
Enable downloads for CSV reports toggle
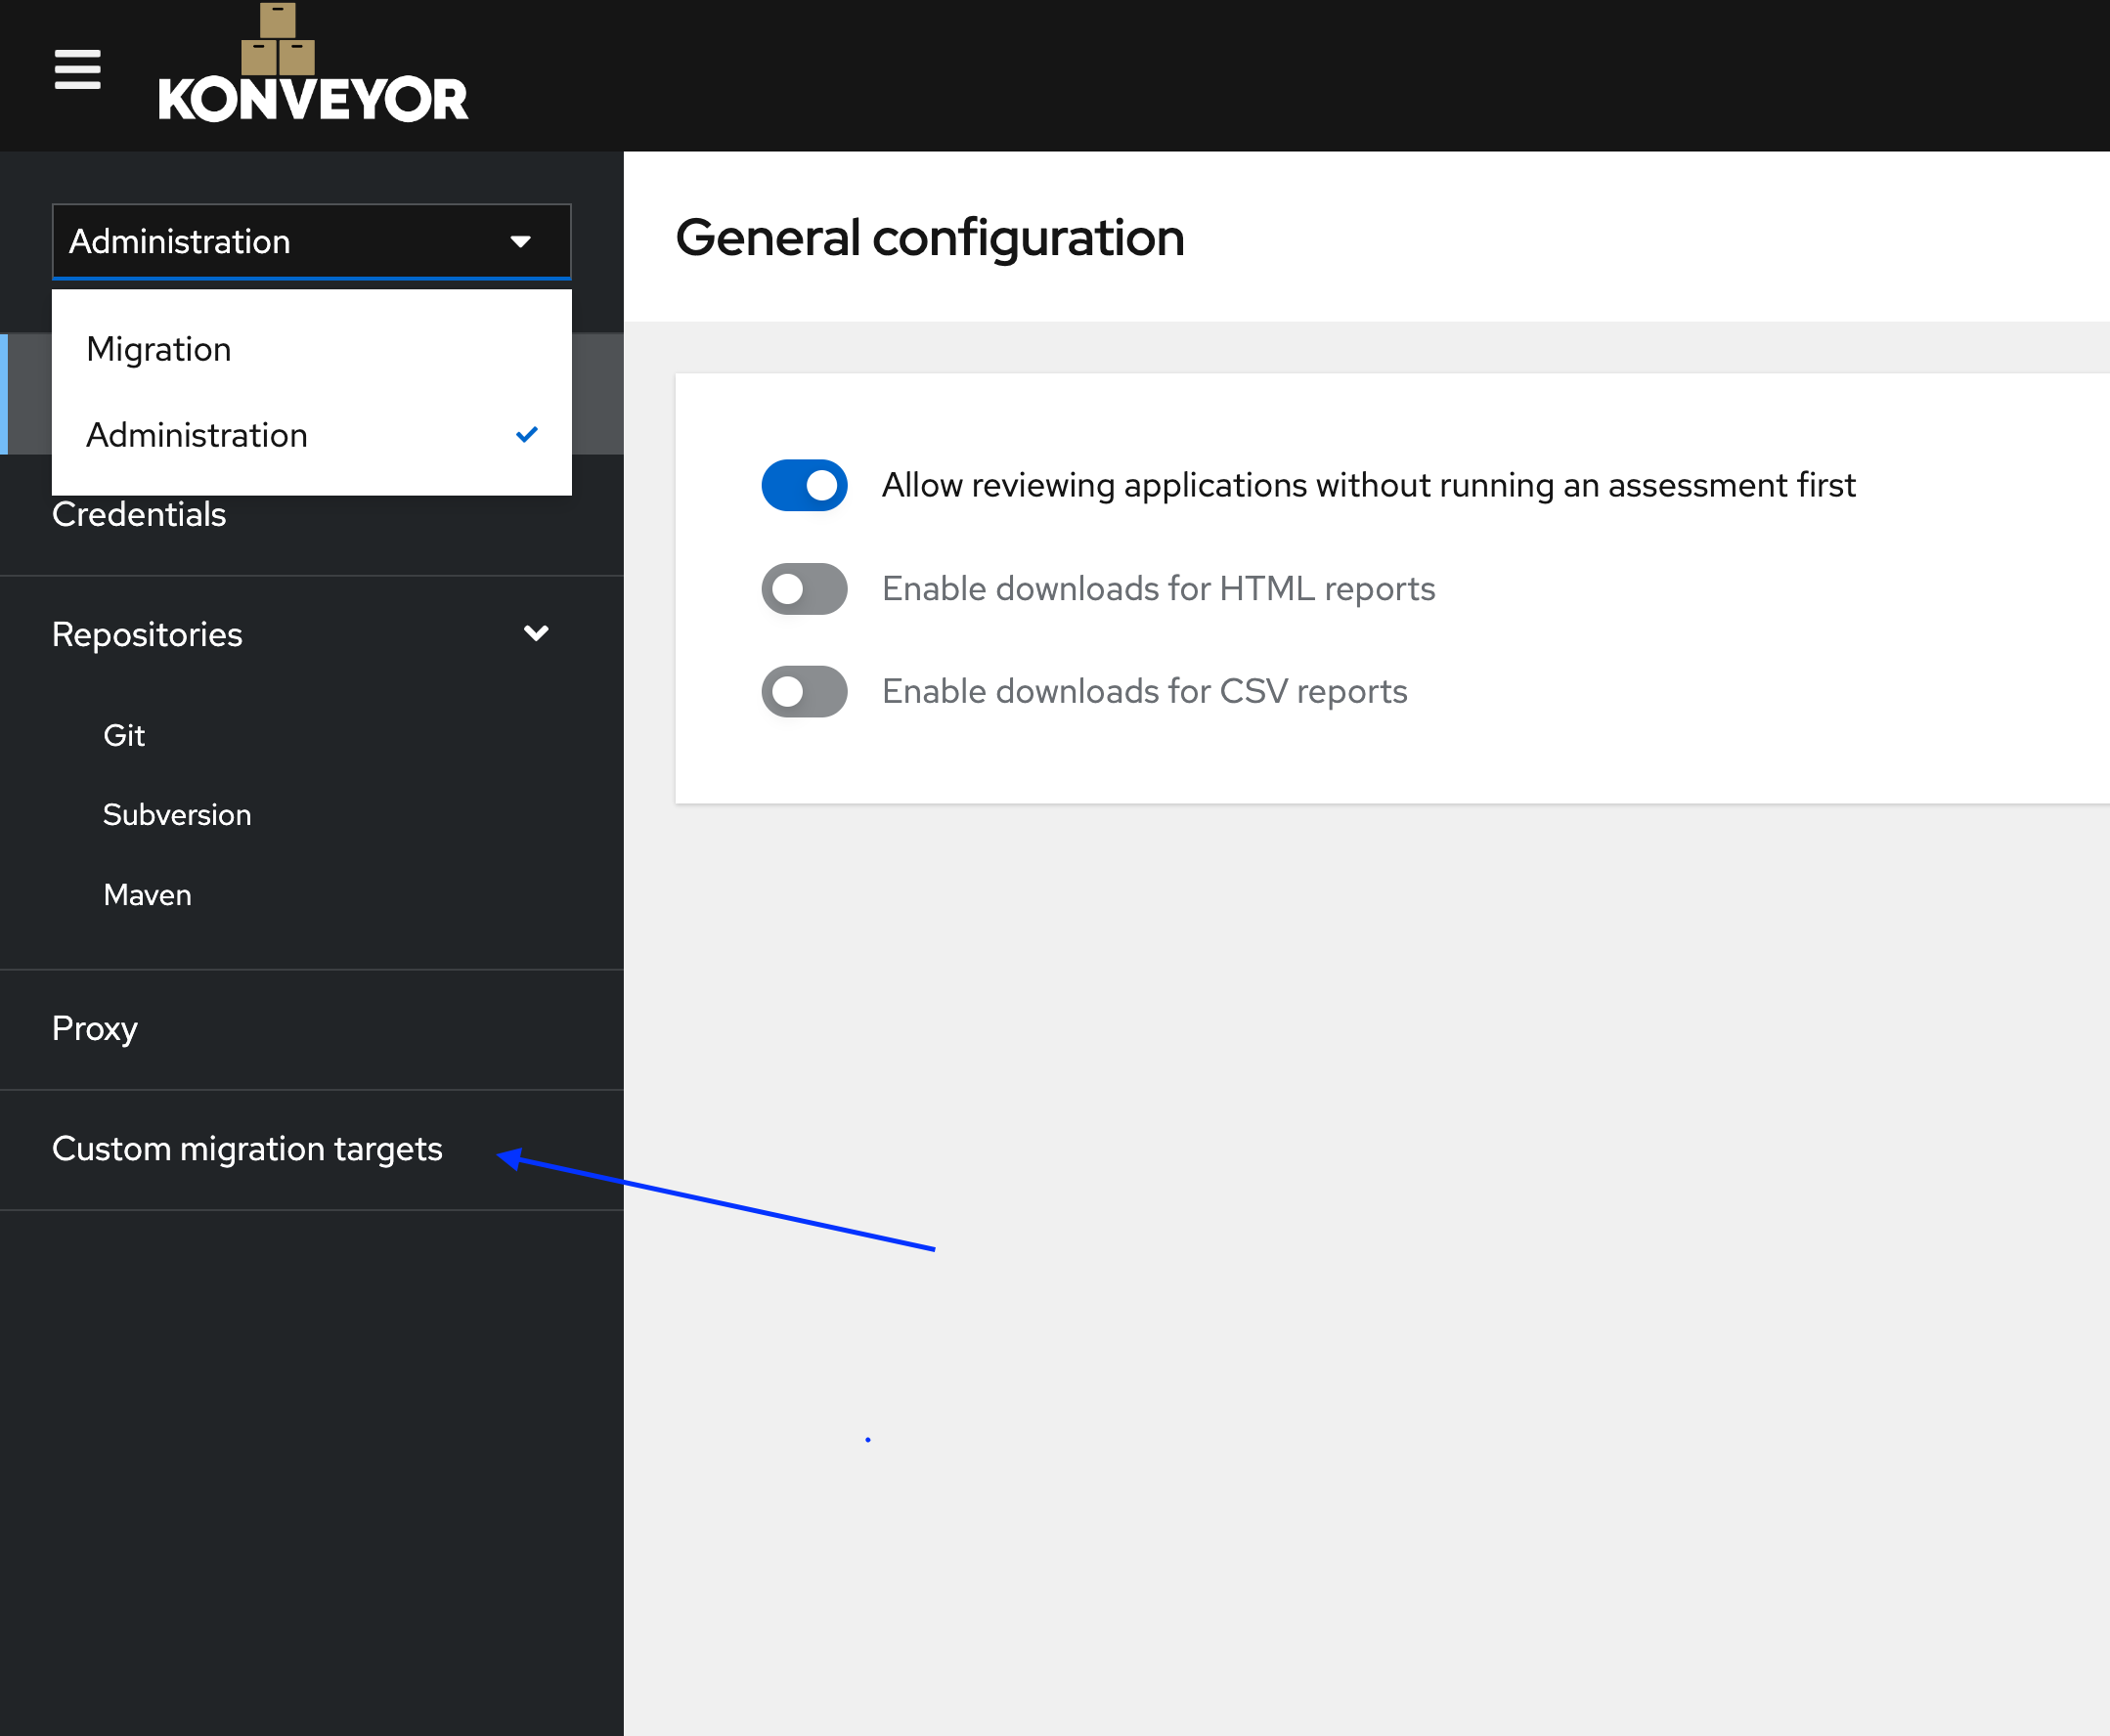click(804, 692)
